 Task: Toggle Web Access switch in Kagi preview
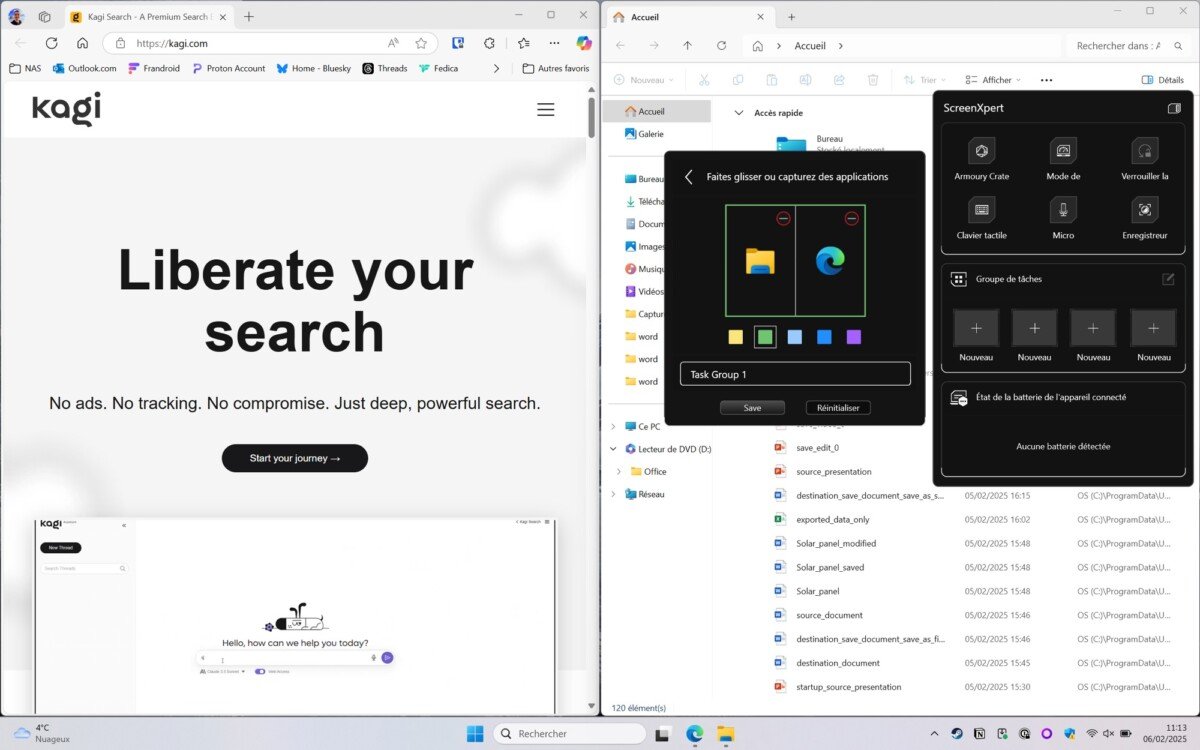(260, 671)
